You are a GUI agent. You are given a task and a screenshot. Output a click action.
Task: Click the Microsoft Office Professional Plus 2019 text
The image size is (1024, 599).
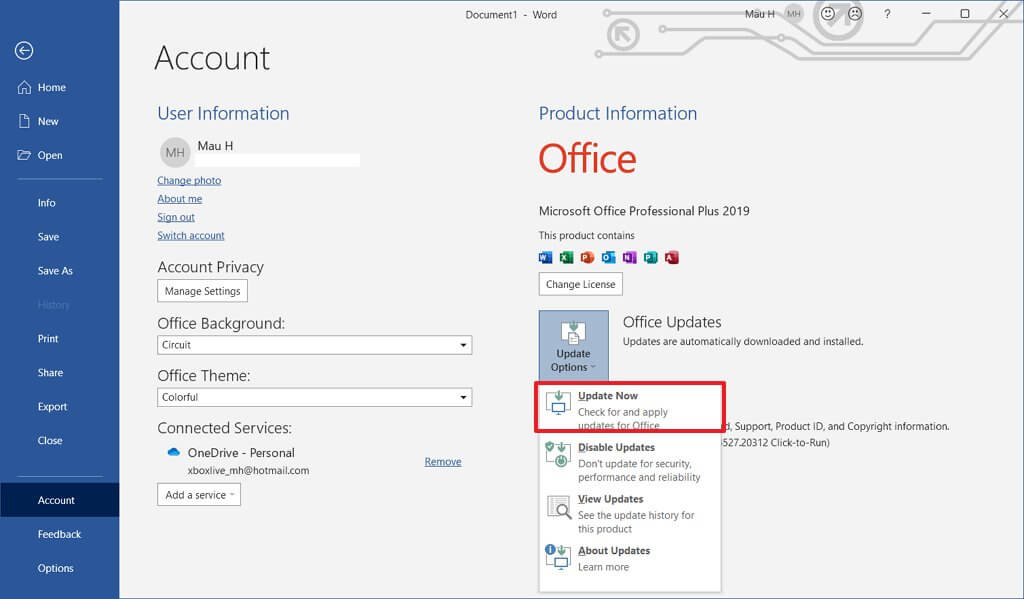[x=644, y=211]
